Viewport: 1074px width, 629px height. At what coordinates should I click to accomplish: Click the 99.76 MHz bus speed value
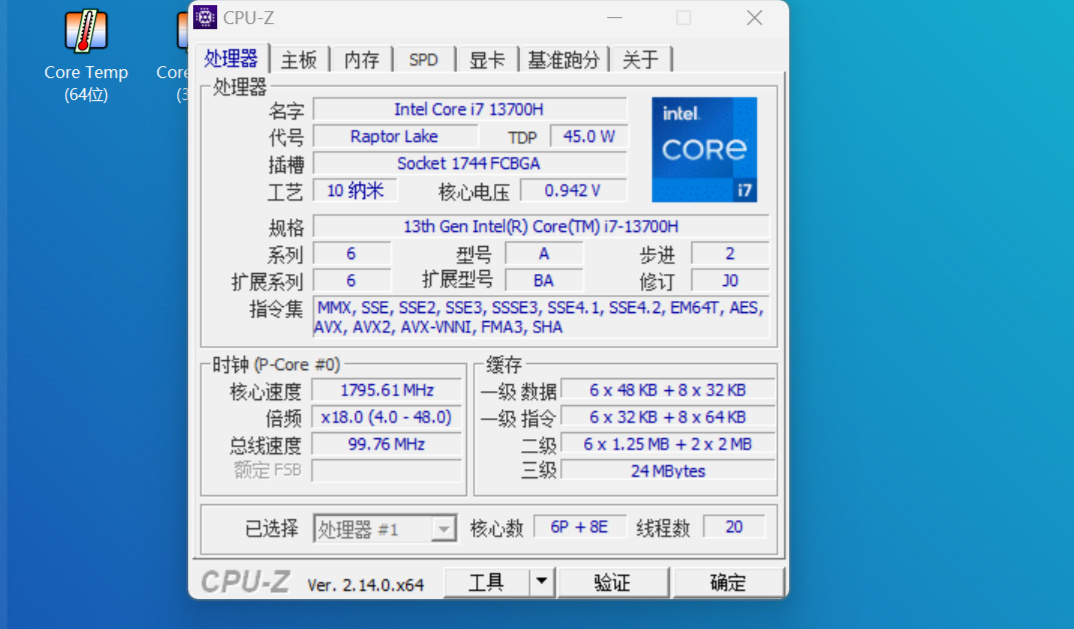[387, 444]
